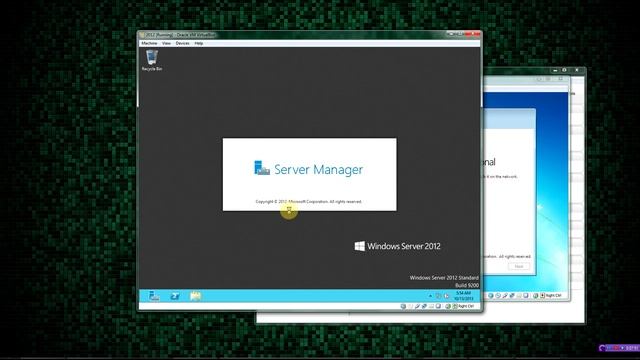
Task: Click Right Ctrl host key in back VM
Action: point(553,296)
